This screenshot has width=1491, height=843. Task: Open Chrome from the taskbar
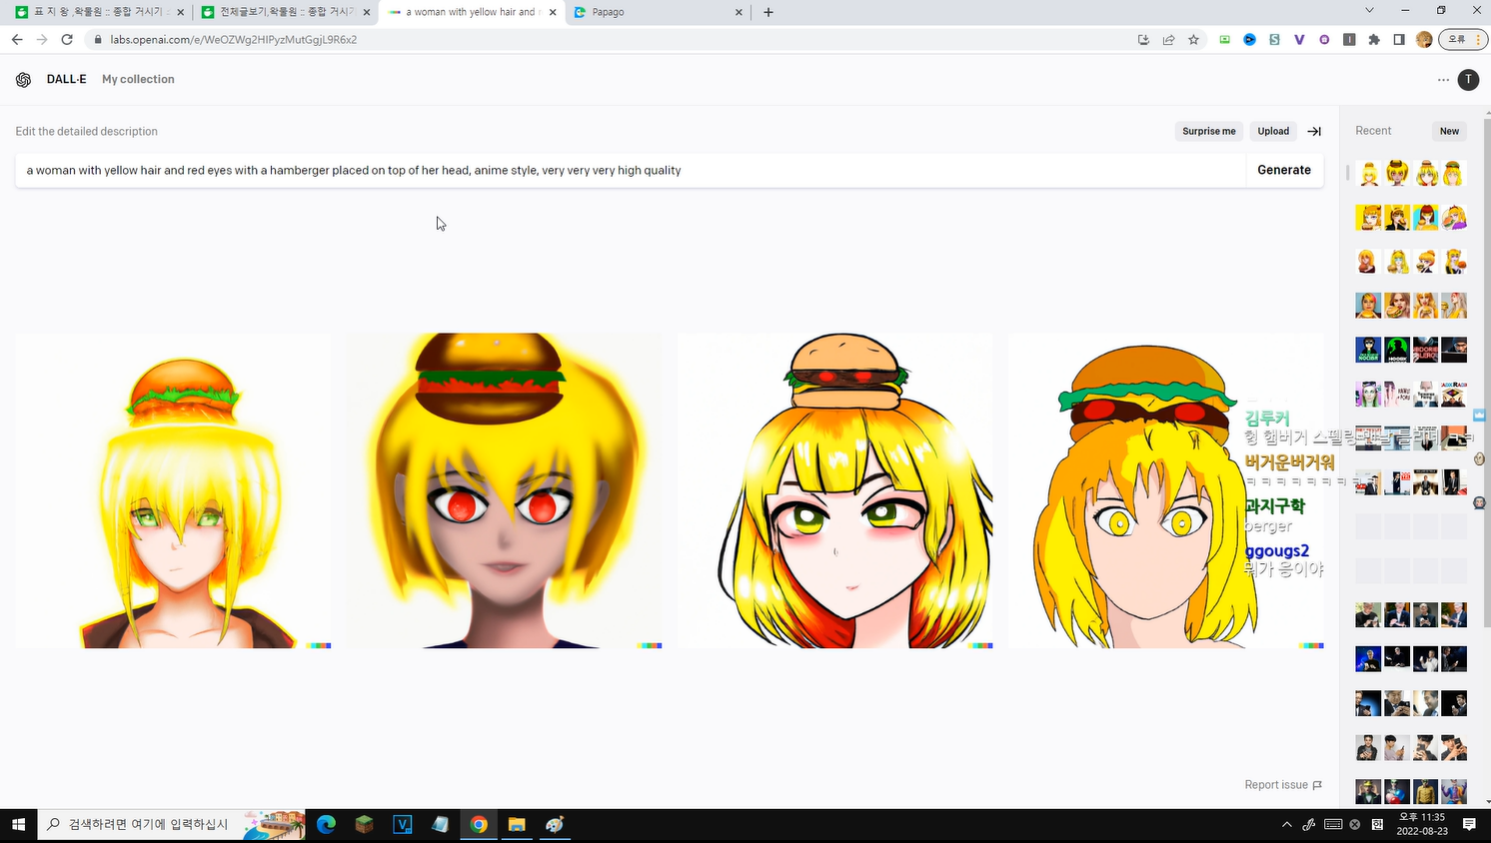(479, 824)
